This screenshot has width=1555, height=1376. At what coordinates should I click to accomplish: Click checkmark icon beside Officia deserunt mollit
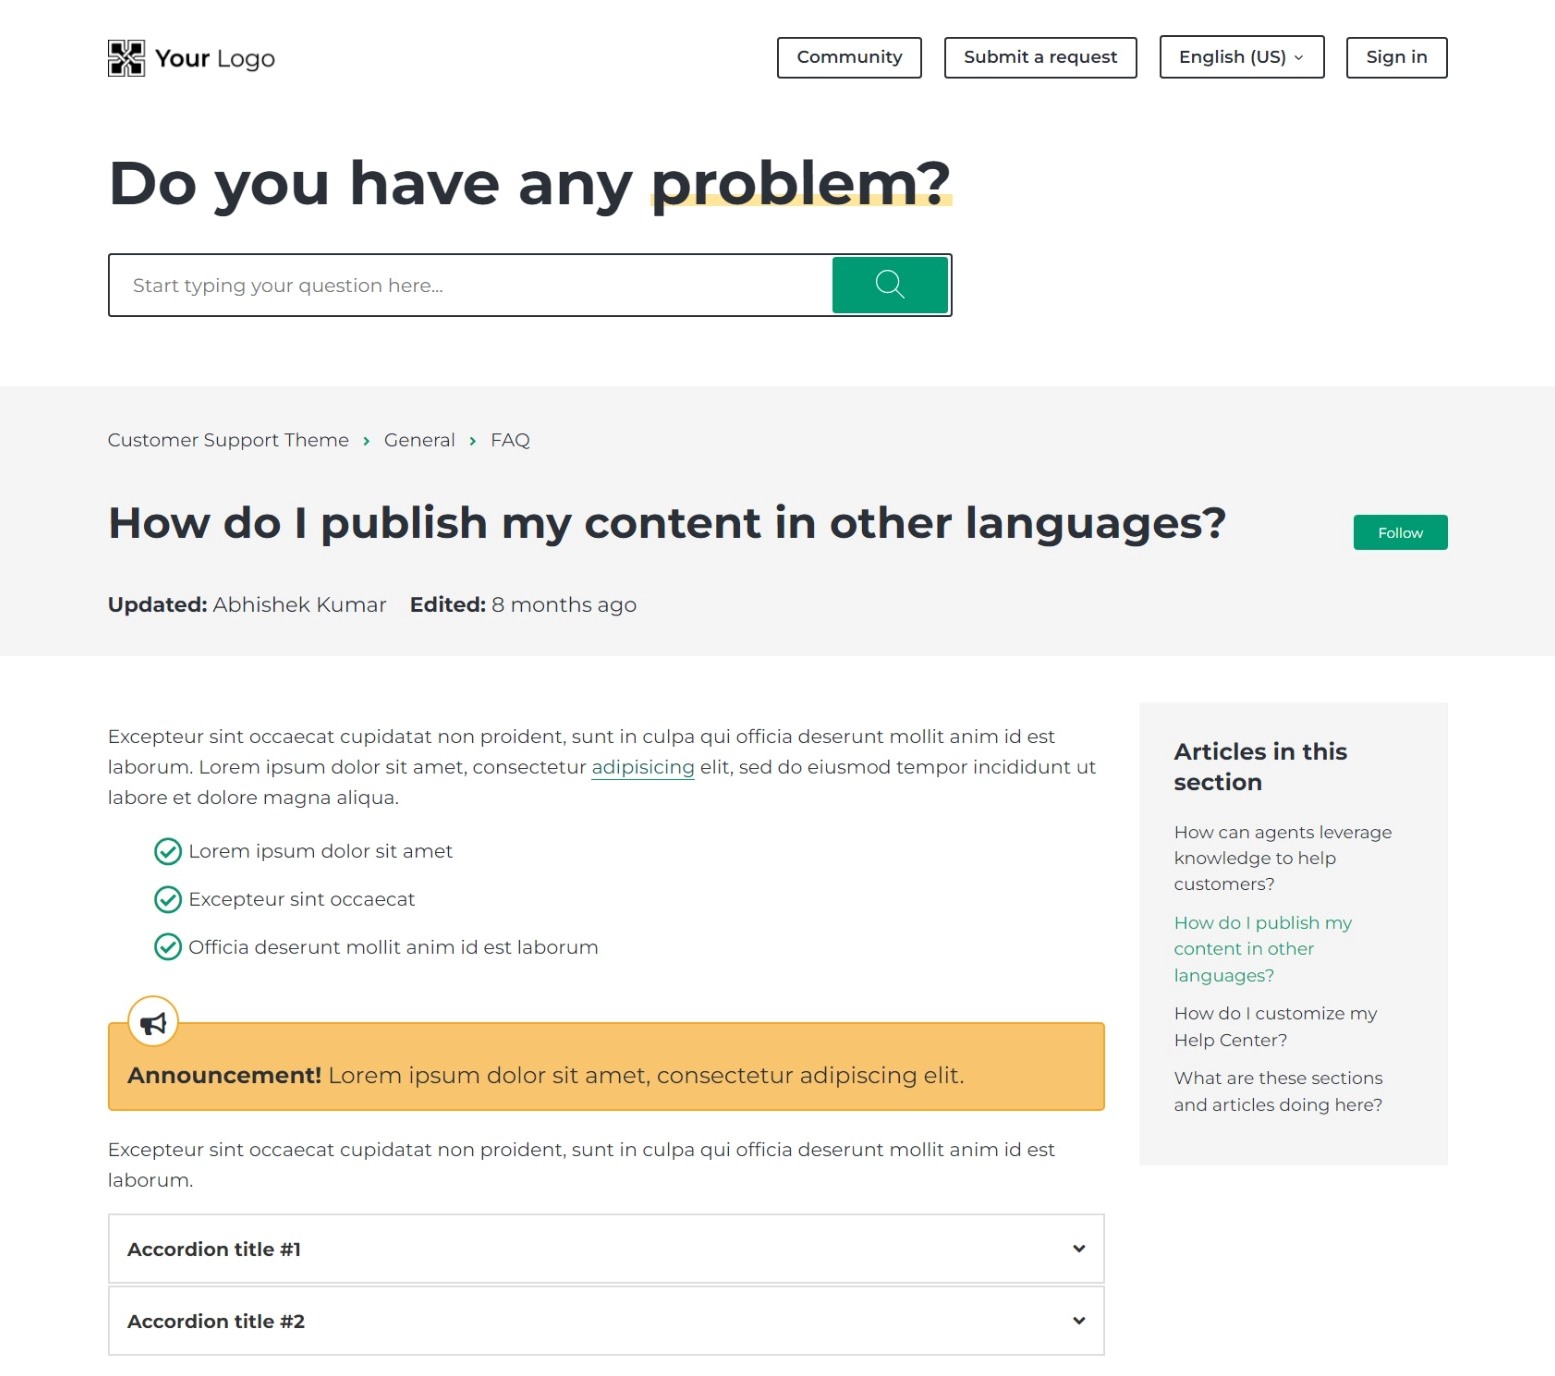(x=167, y=947)
